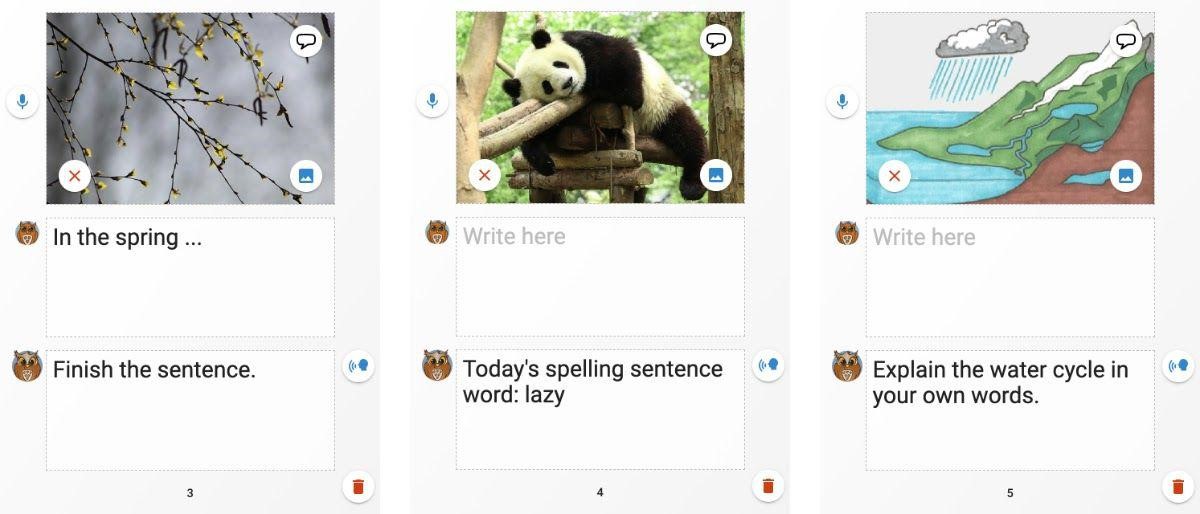Remove the panda image with red X

click(x=485, y=175)
